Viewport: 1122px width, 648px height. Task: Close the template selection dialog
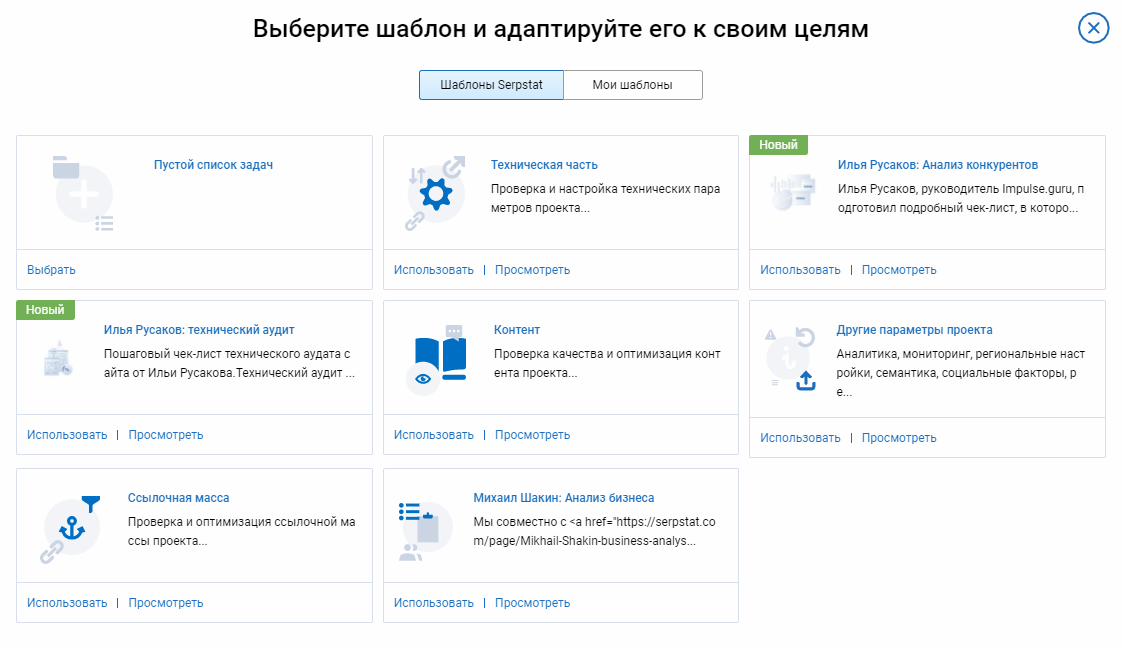tap(1093, 28)
